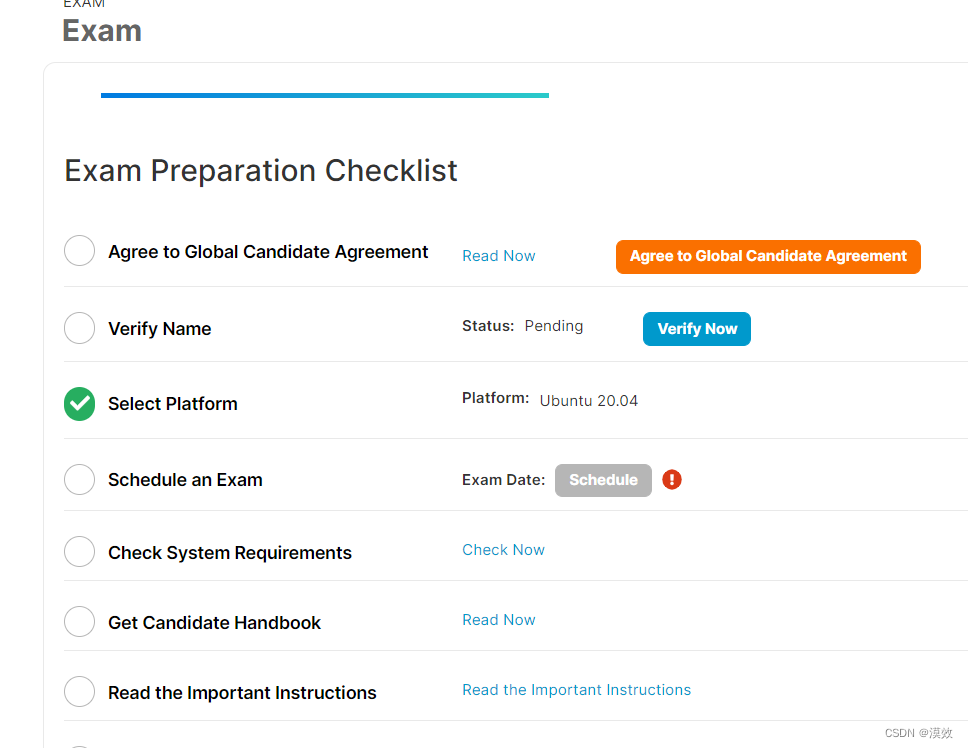This screenshot has height=748, width=968.
Task: Click the Select Platform item label
Action: tap(173, 404)
